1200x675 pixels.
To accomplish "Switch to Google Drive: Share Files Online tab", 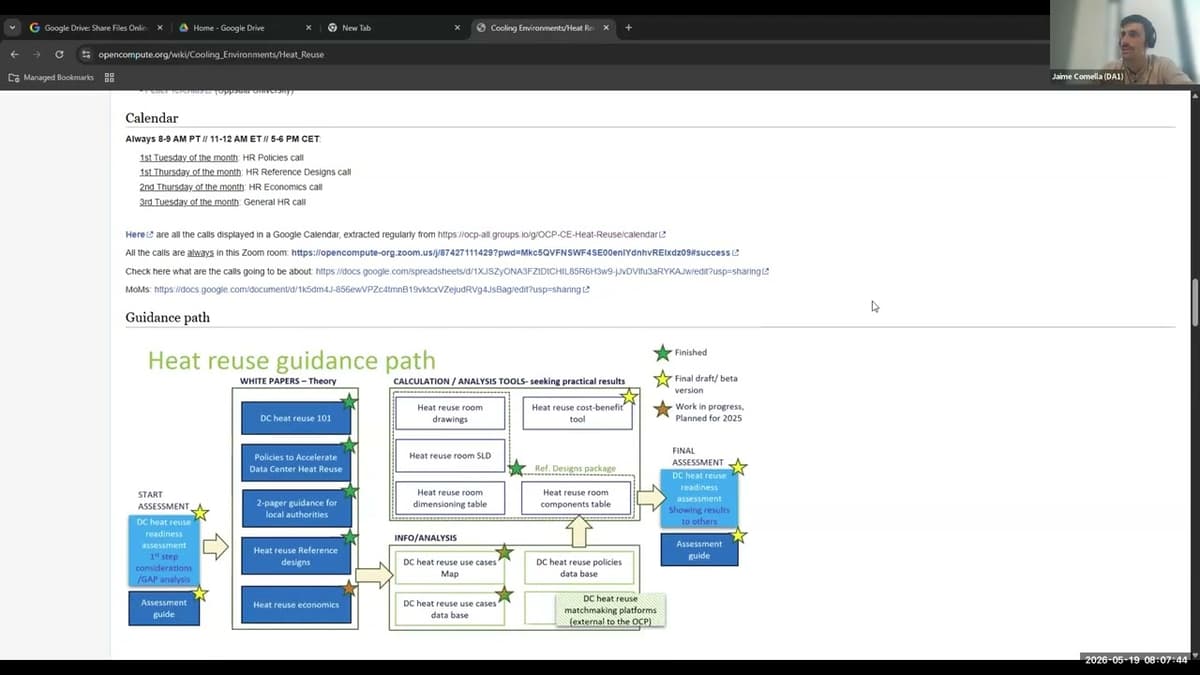I will click(95, 28).
